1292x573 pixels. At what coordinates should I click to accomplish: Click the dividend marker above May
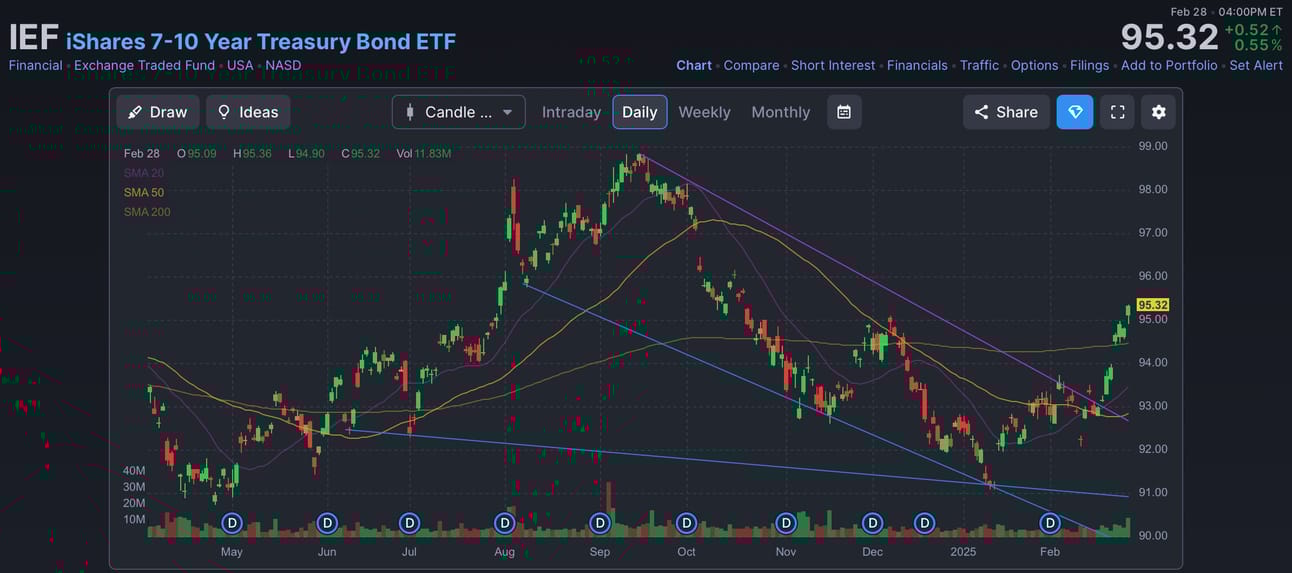click(232, 522)
